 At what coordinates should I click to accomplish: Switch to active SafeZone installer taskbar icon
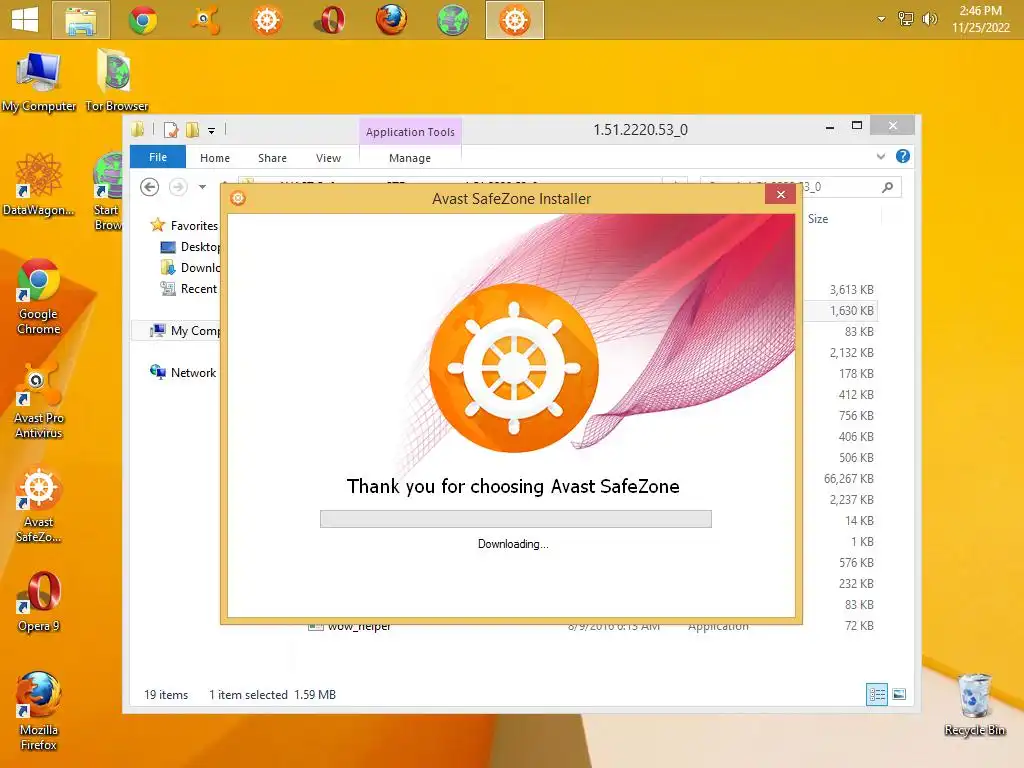tap(515, 20)
